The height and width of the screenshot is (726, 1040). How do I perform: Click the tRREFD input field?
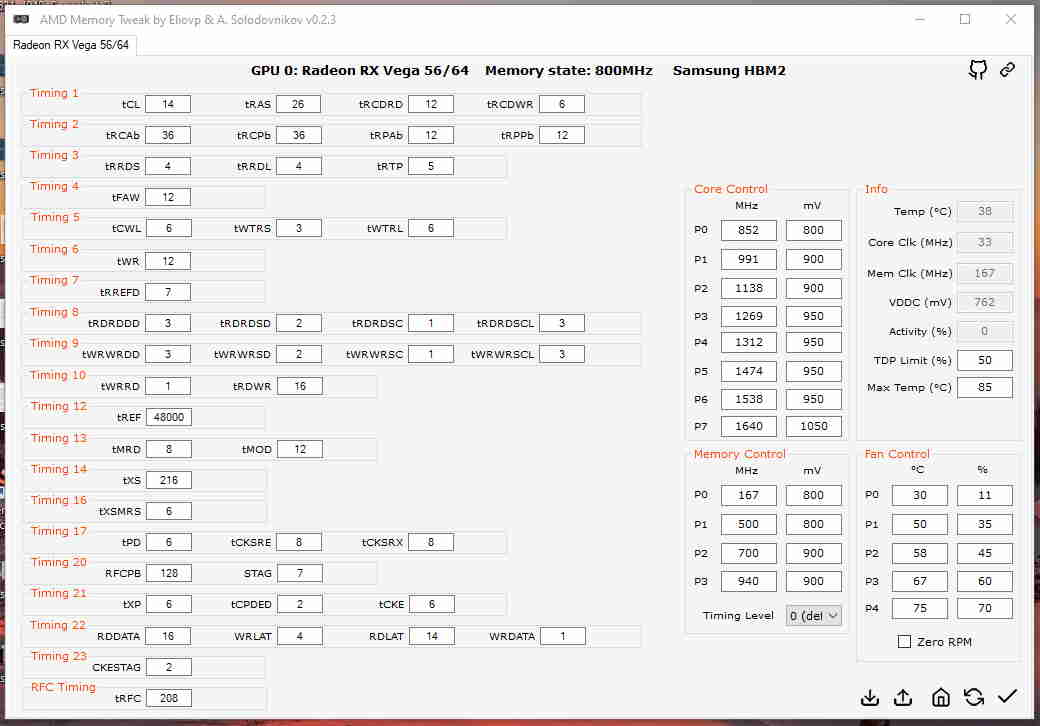point(168,292)
